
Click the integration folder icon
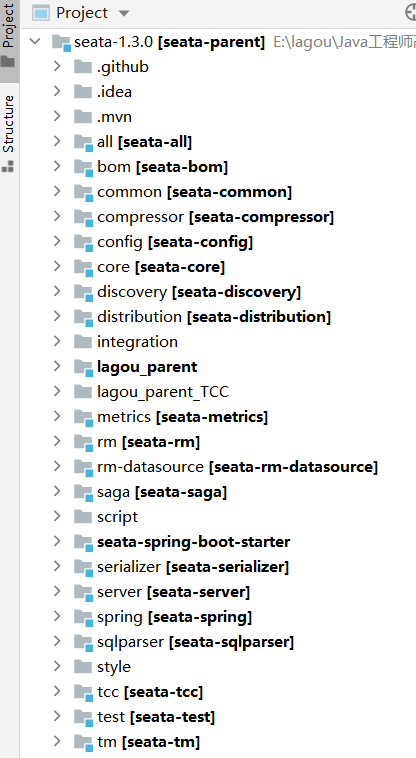(x=83, y=342)
